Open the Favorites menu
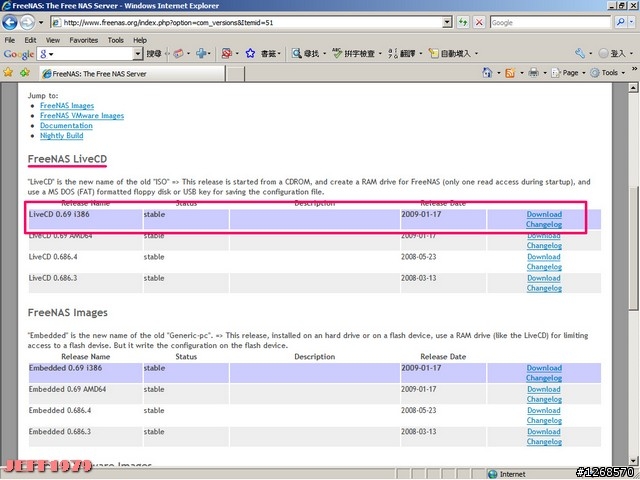This screenshot has height=480, width=640. tap(84, 40)
